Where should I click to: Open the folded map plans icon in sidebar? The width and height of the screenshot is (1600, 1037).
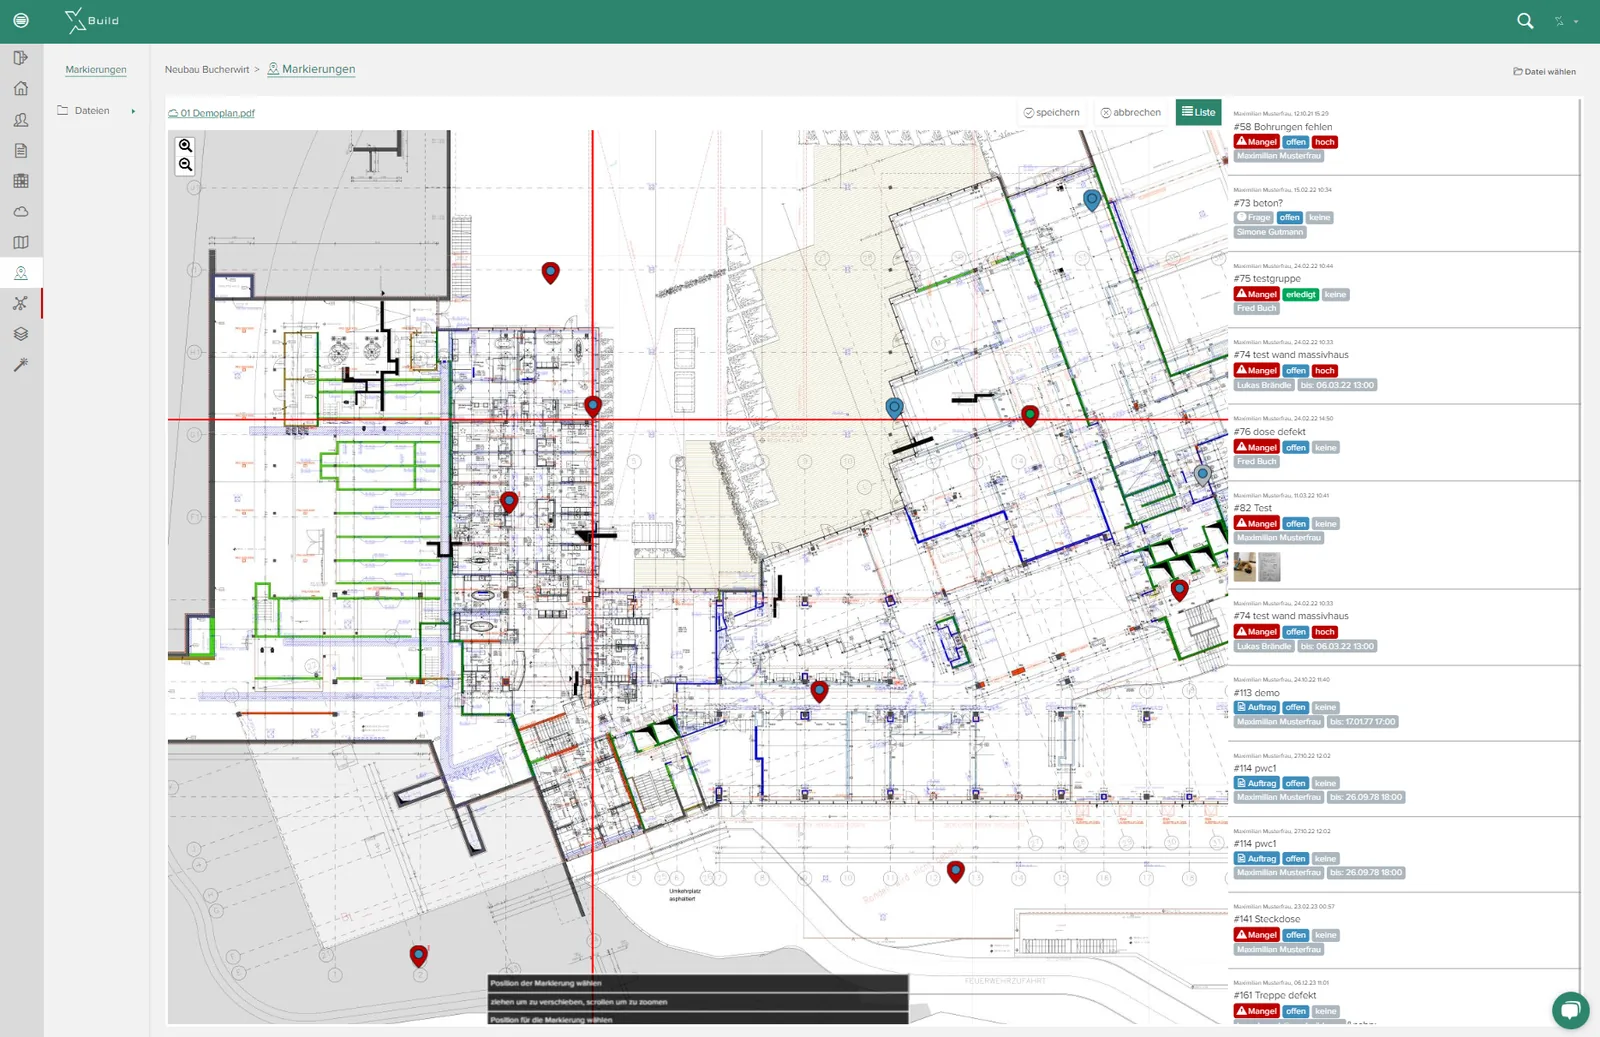coord(21,242)
